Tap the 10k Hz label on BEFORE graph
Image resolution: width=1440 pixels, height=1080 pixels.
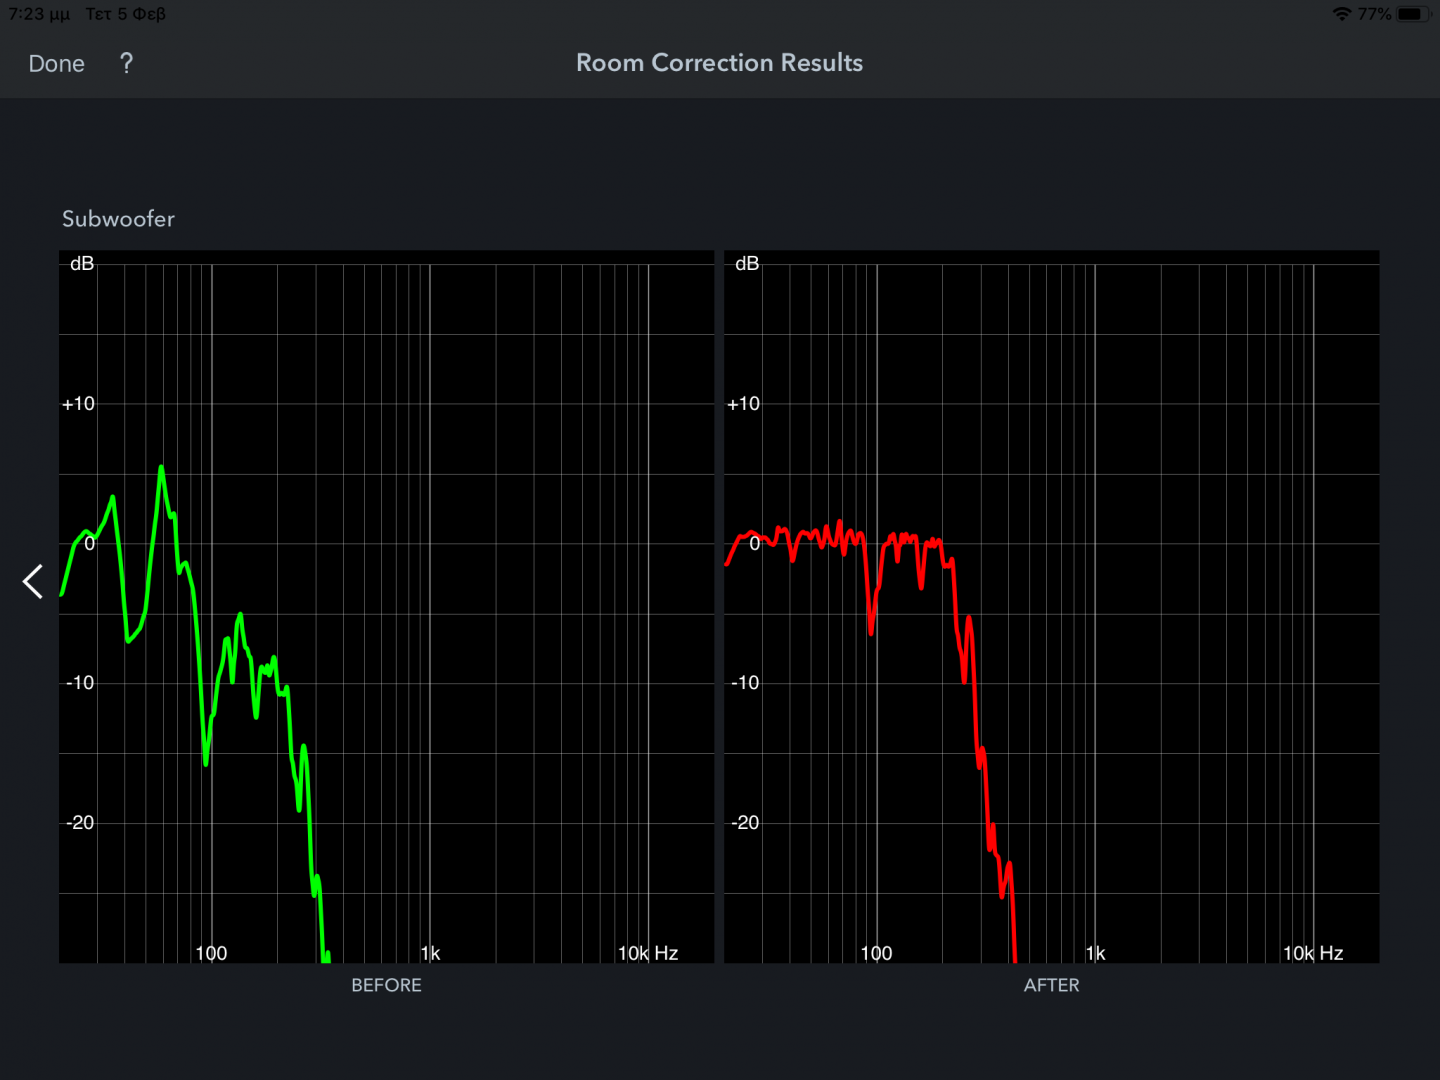pyautogui.click(x=648, y=953)
